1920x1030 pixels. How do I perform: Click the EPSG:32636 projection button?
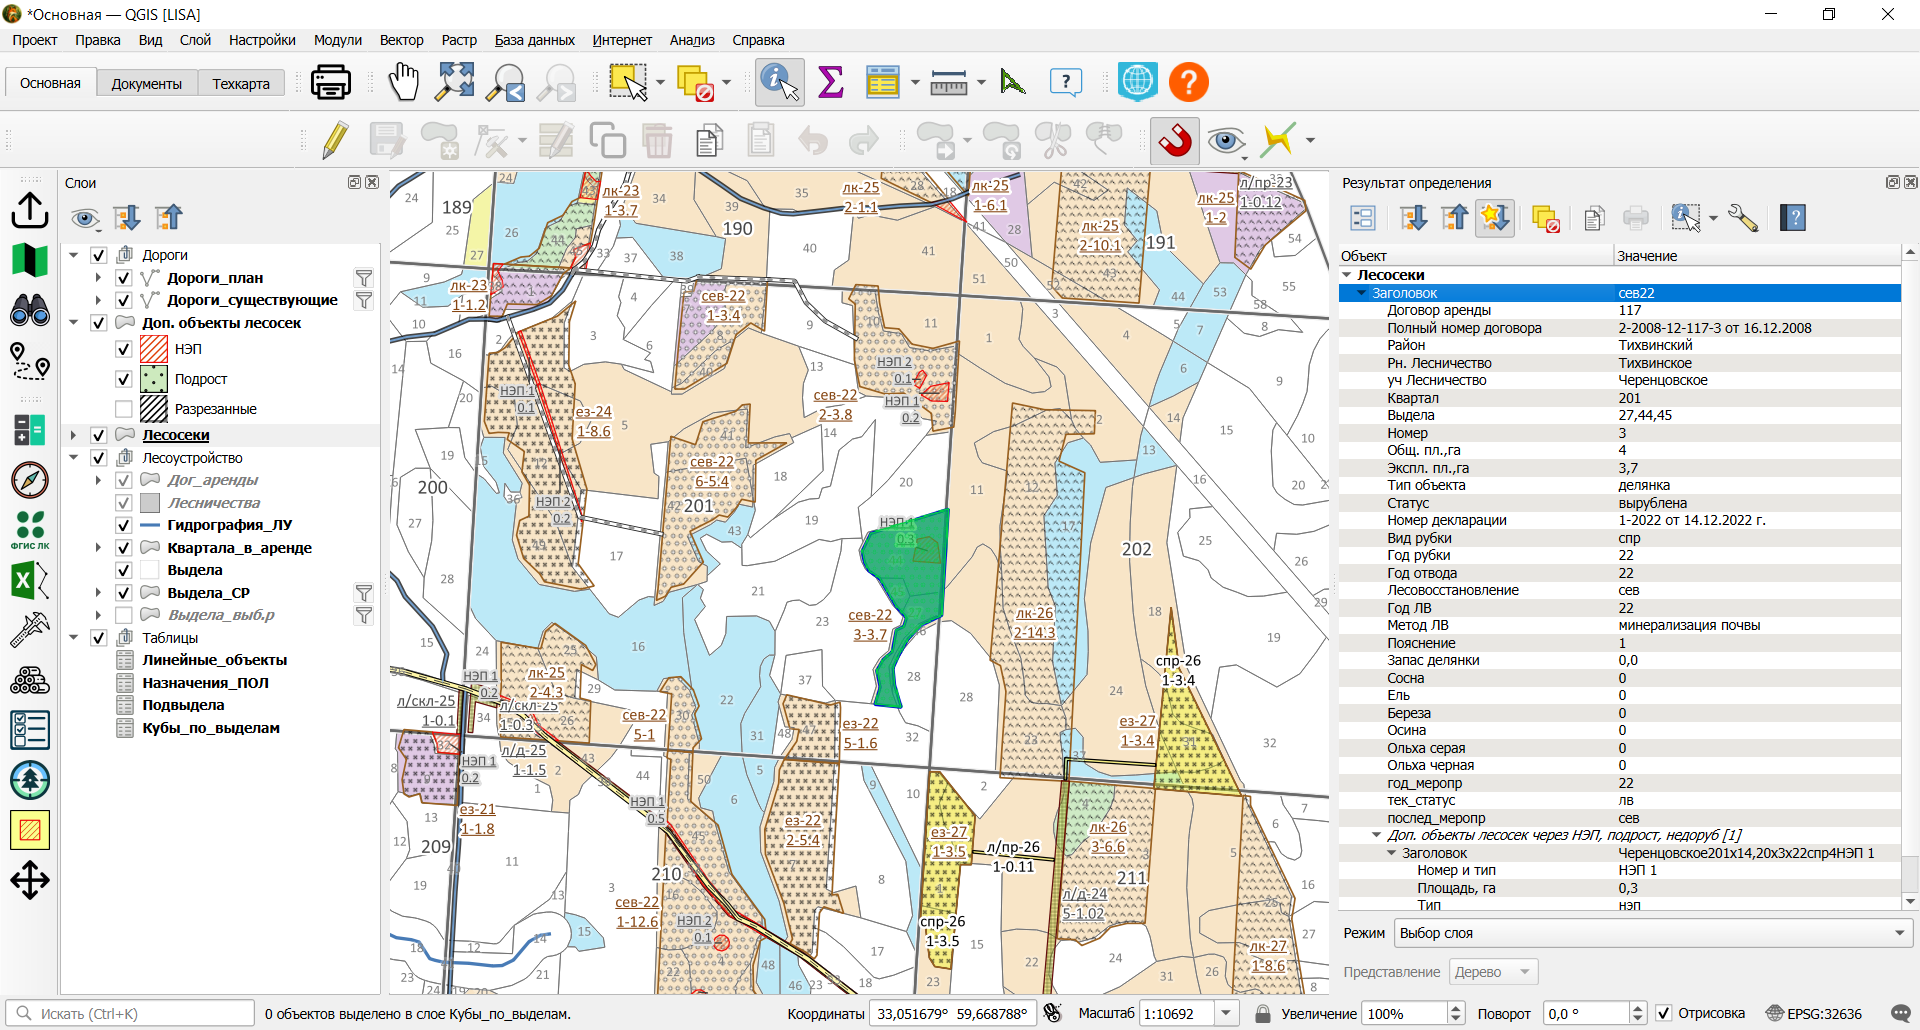(1814, 1013)
